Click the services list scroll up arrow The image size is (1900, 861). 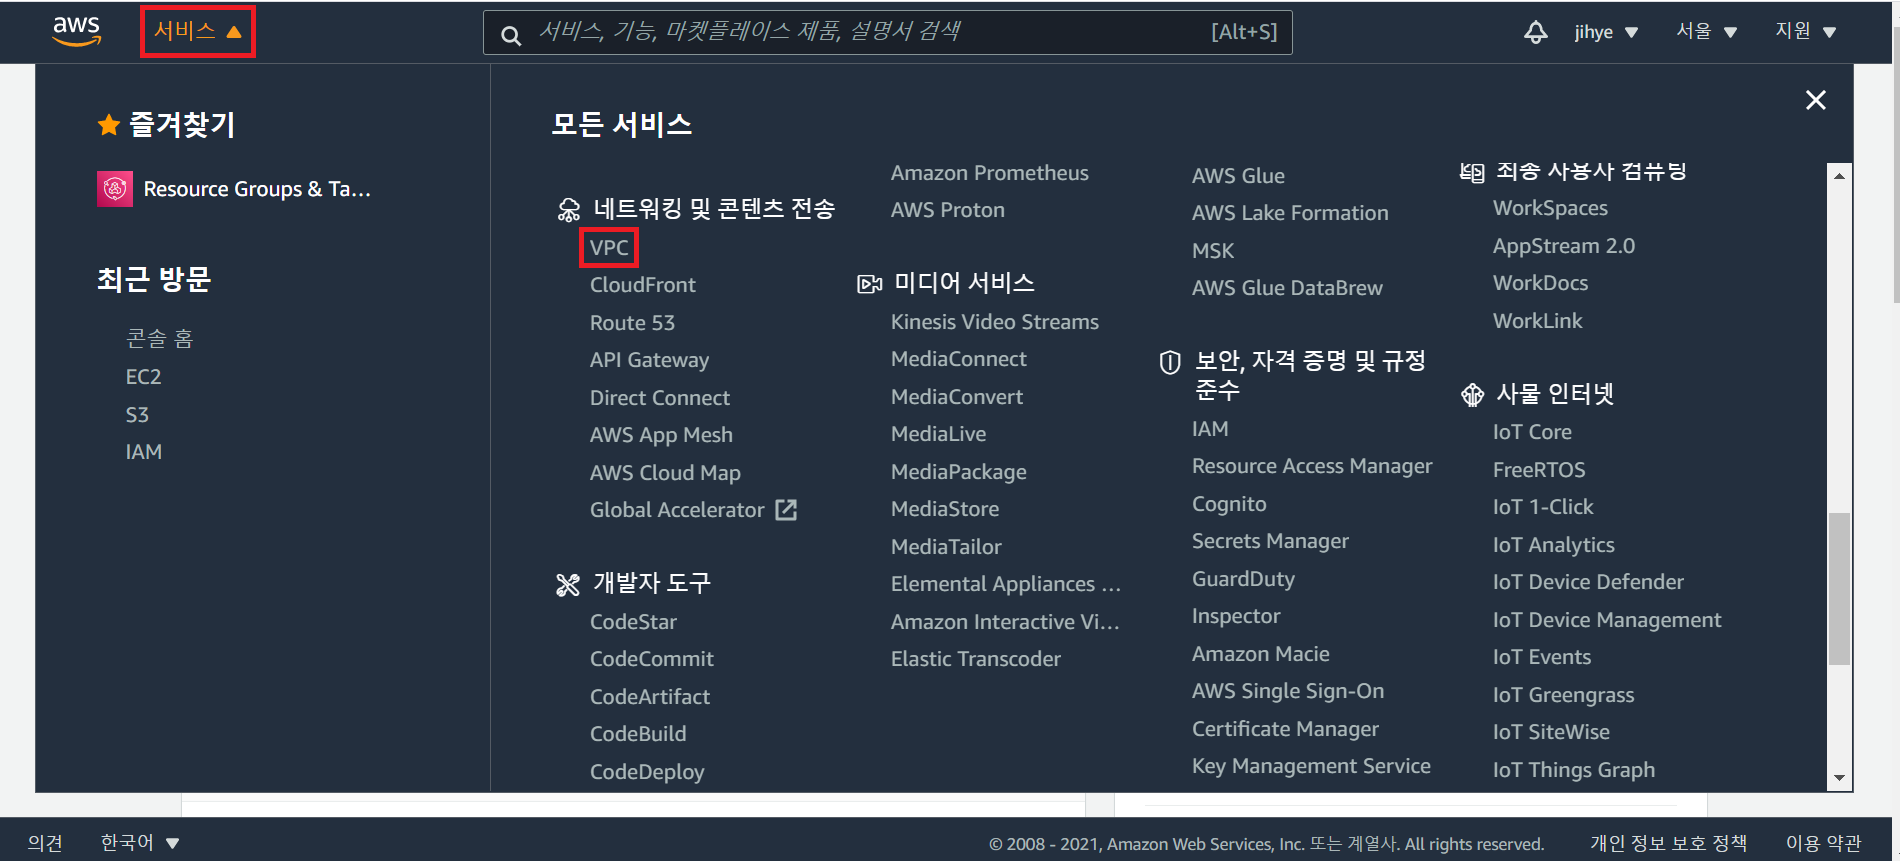pos(1839,175)
